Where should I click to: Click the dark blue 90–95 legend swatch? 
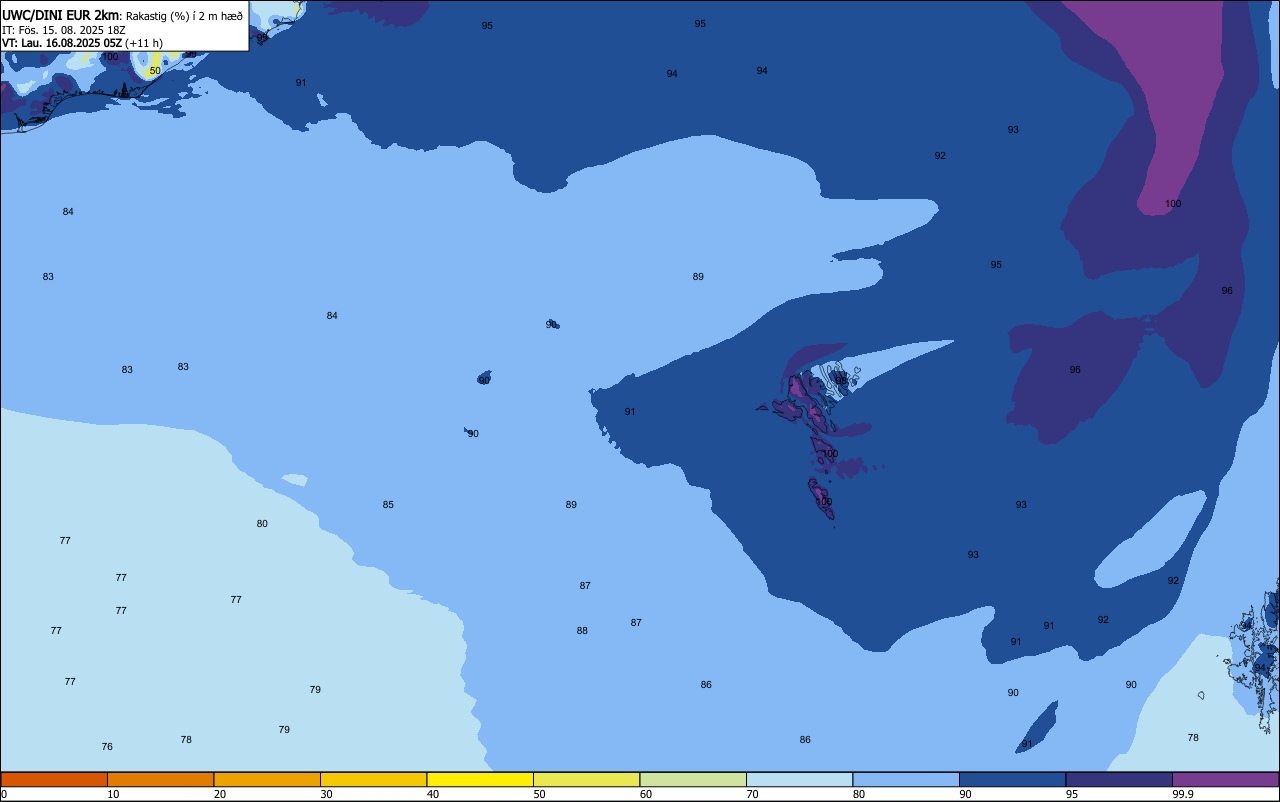1012,779
